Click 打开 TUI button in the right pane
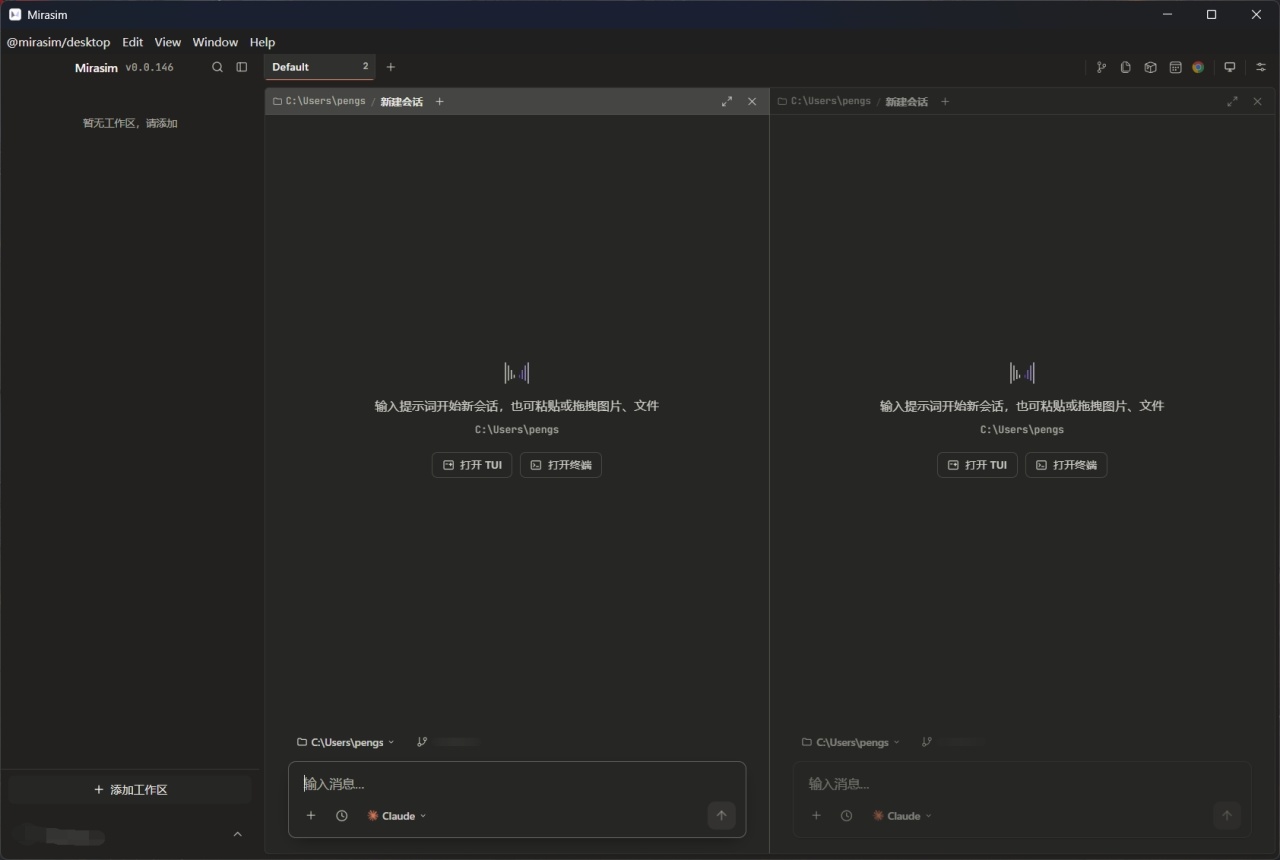This screenshot has width=1280, height=860. click(x=977, y=465)
